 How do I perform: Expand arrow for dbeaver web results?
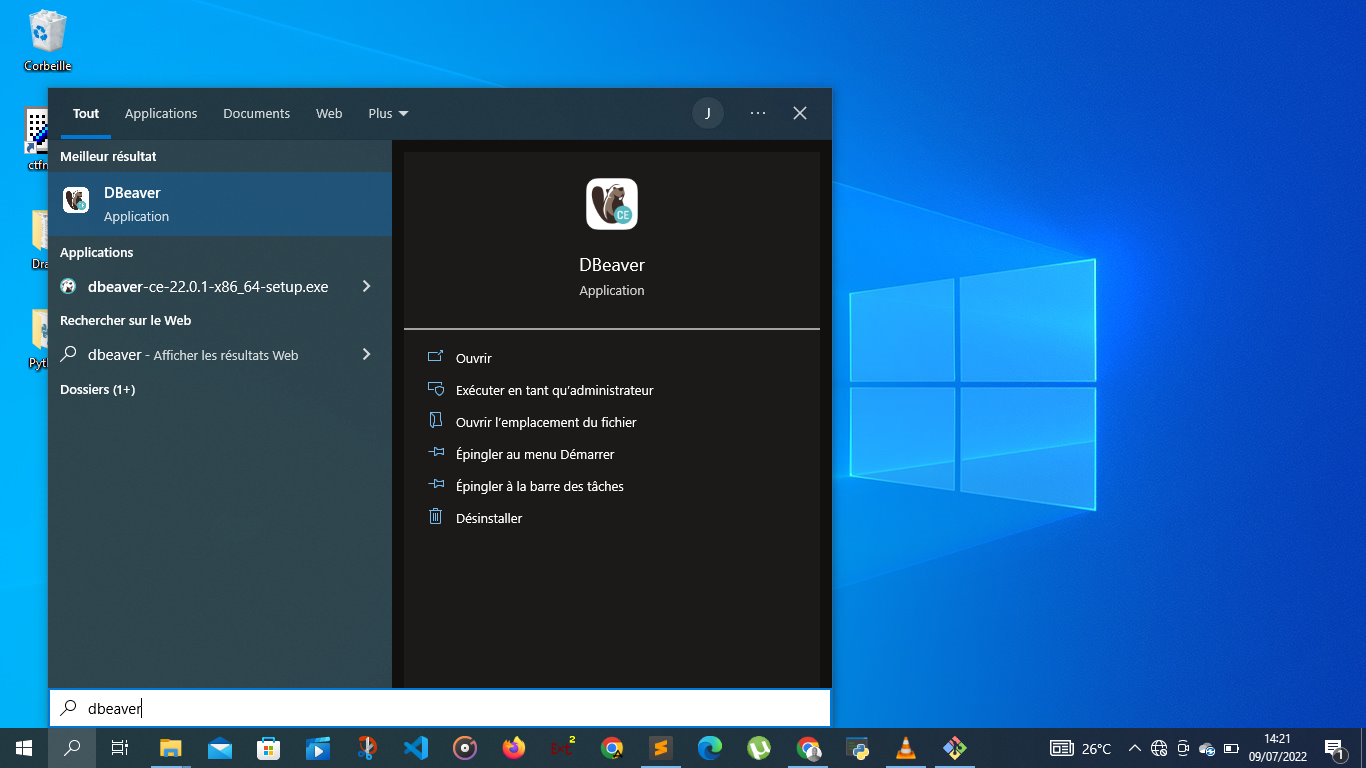coord(366,354)
